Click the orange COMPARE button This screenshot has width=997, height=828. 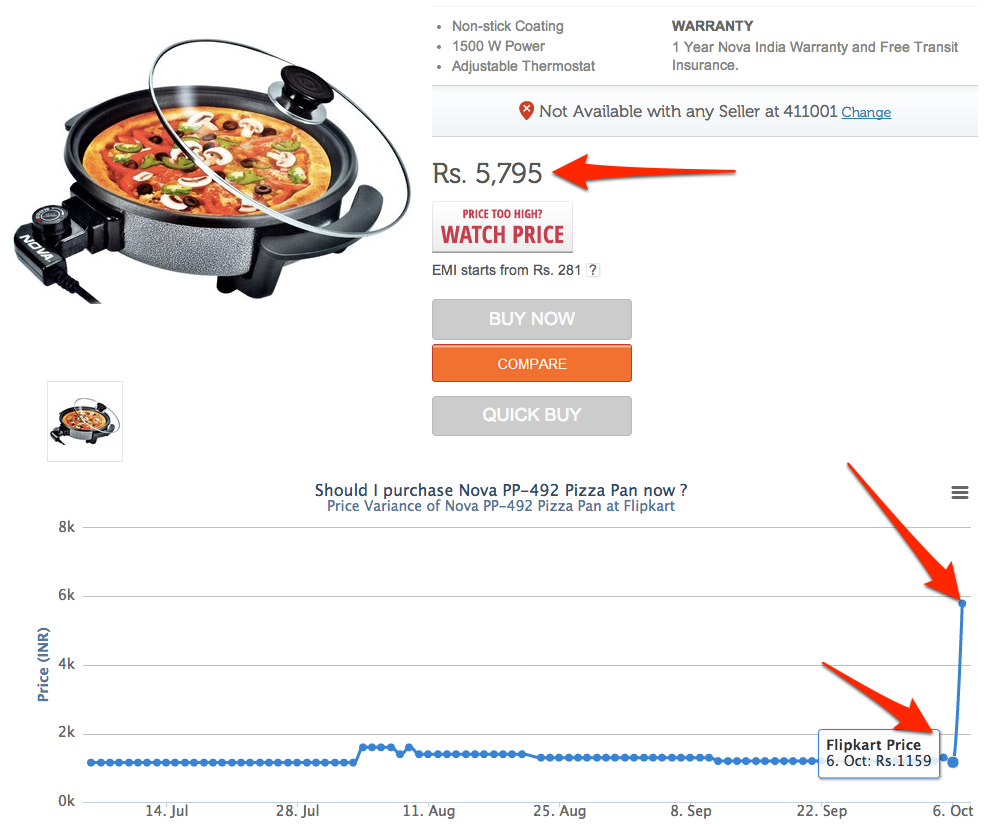pyautogui.click(x=532, y=364)
